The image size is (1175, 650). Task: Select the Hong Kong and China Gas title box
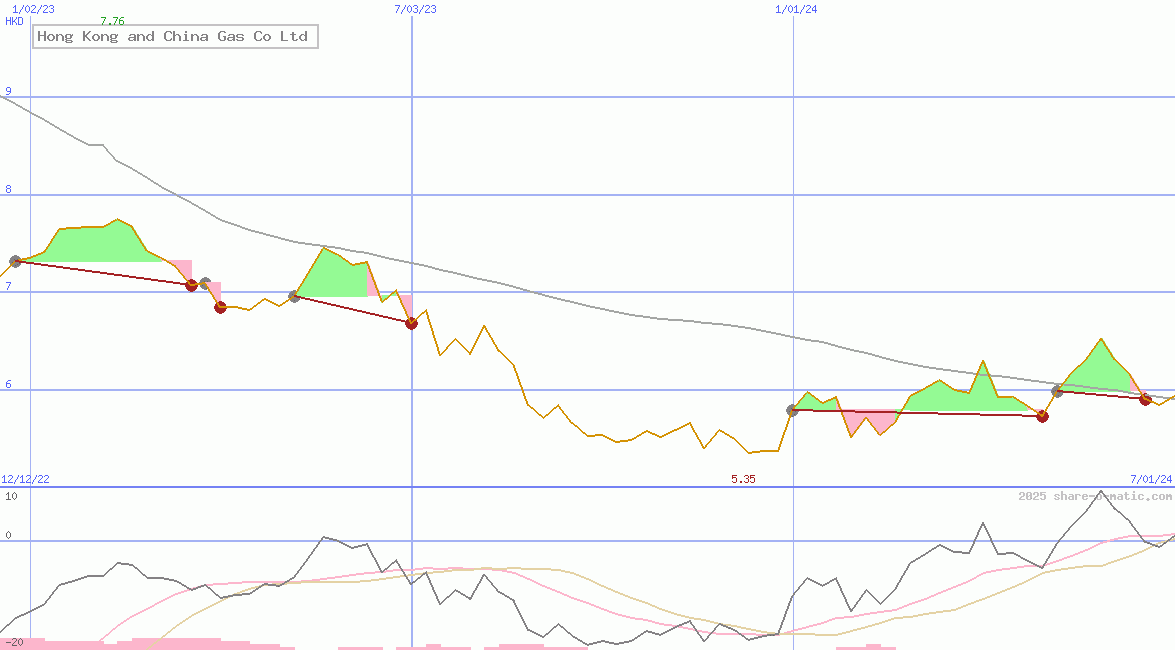(x=172, y=36)
